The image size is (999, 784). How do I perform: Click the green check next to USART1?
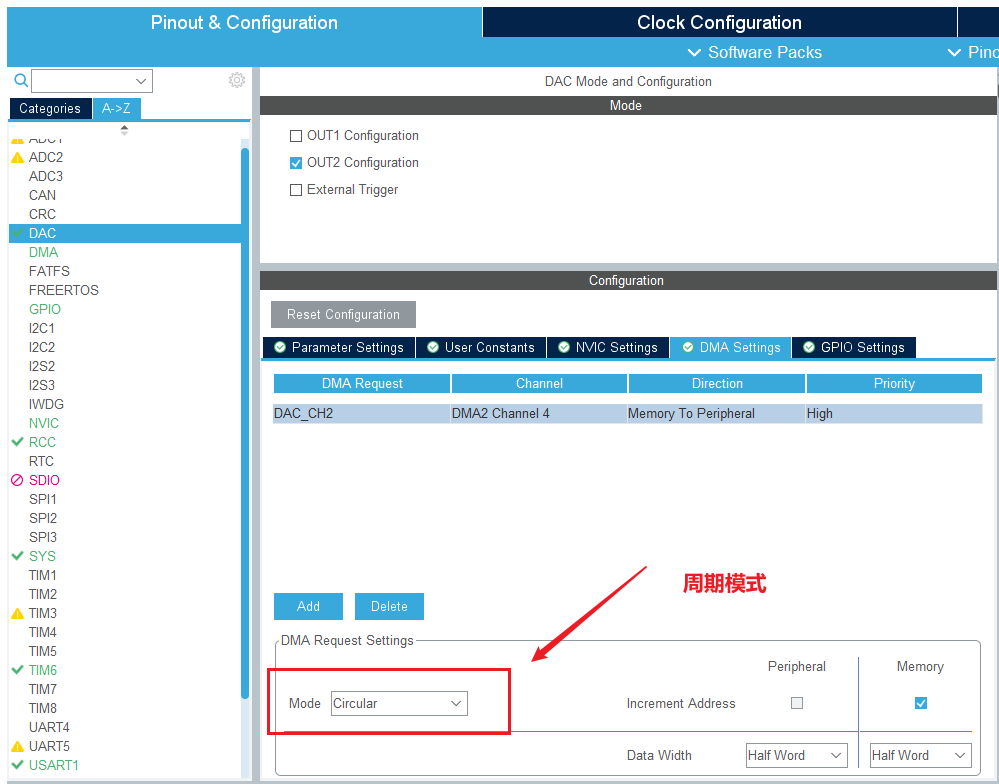(18, 765)
